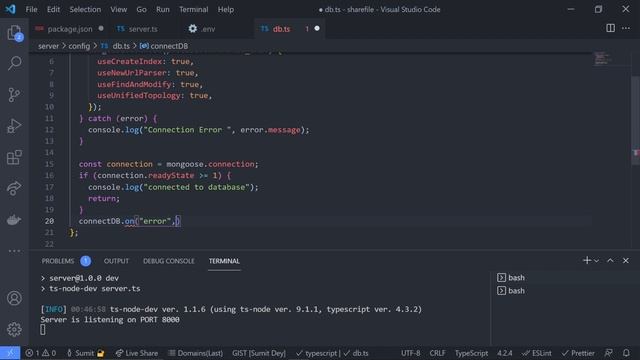Viewport: 640px width, 360px height.
Task: Click the server breadcrumb
Action: (x=48, y=46)
